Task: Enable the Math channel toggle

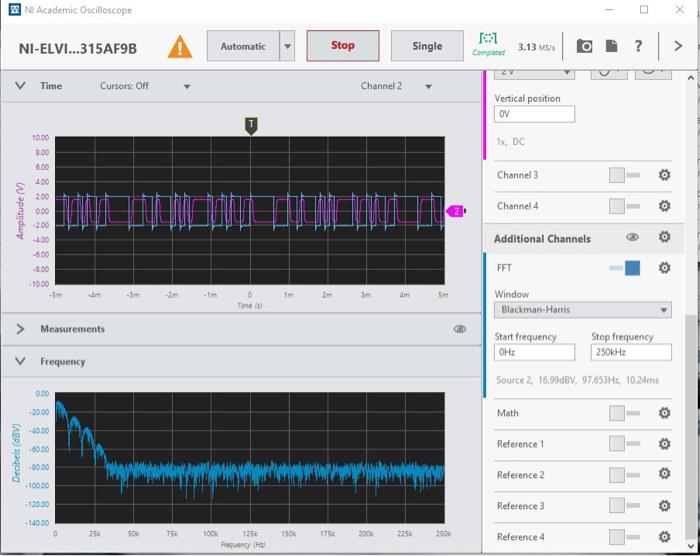Action: point(625,413)
